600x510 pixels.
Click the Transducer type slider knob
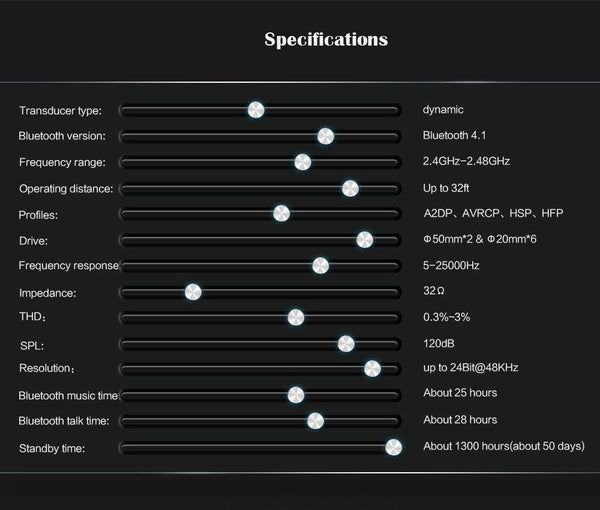tap(256, 110)
